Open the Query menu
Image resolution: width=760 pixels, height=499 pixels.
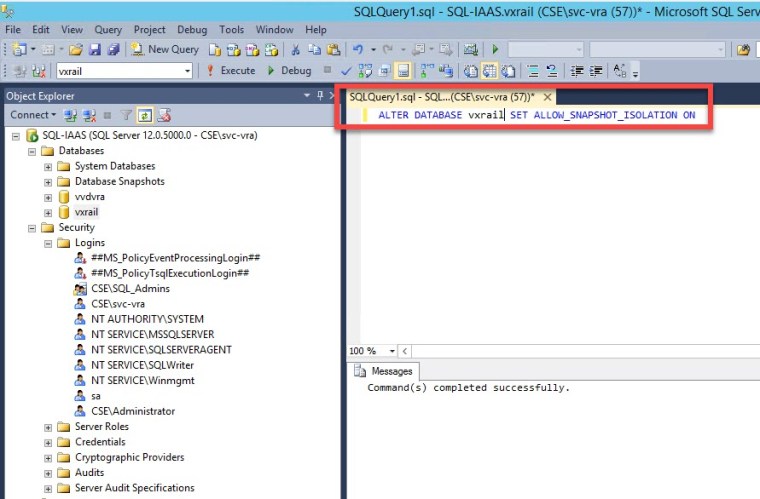click(x=108, y=30)
